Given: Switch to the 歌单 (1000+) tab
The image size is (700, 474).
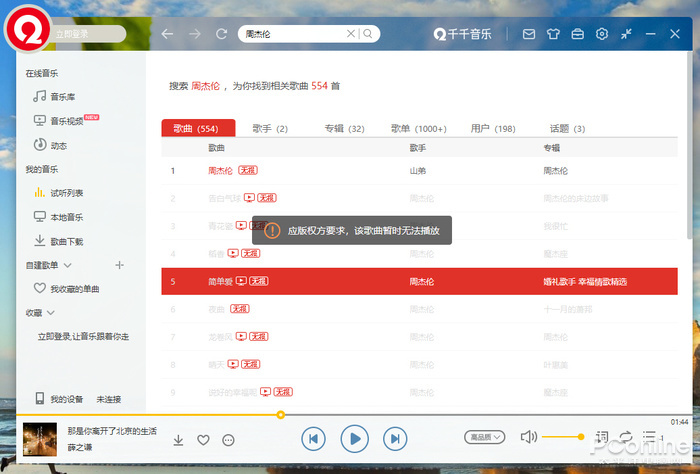Looking at the screenshot, I should pyautogui.click(x=419, y=129).
